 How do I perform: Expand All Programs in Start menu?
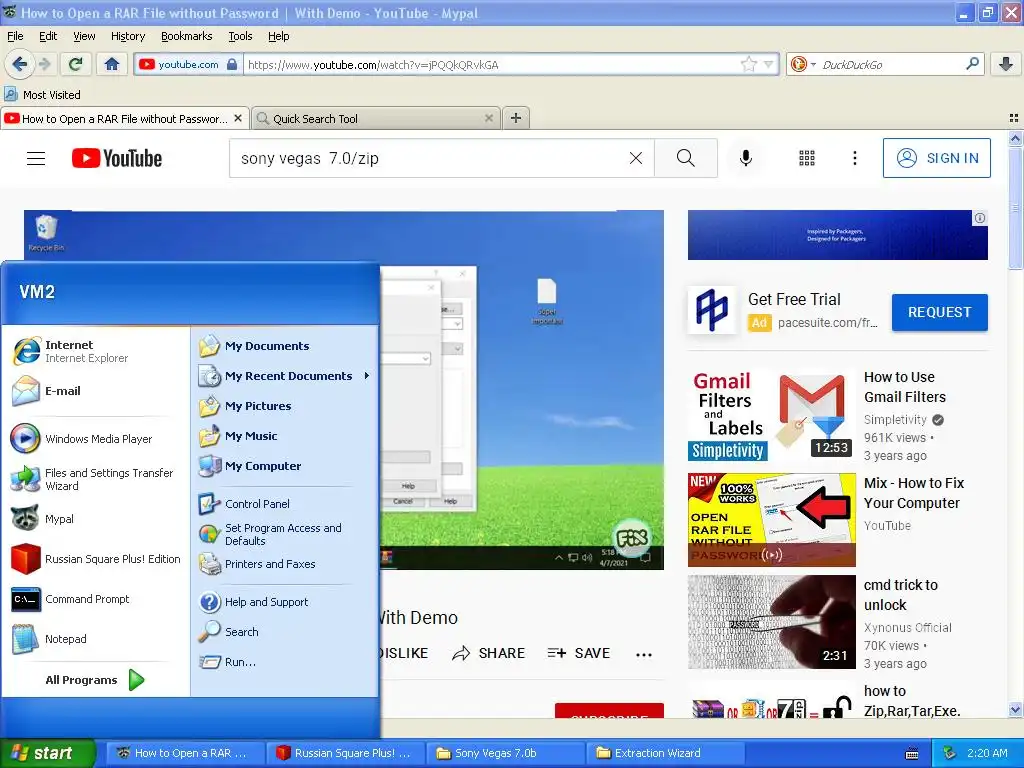pos(94,680)
